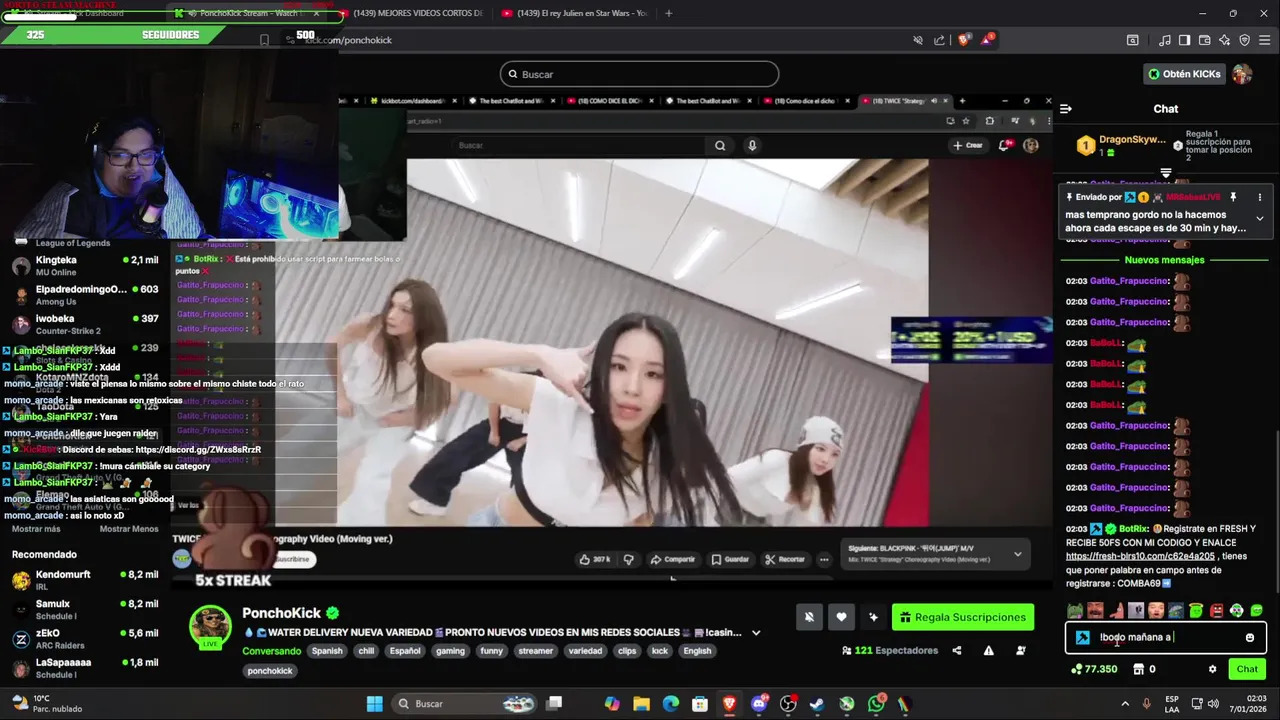Screen dimensions: 1280x720
Task: Click the taskbar Buscar search box
Action: pos(463,703)
